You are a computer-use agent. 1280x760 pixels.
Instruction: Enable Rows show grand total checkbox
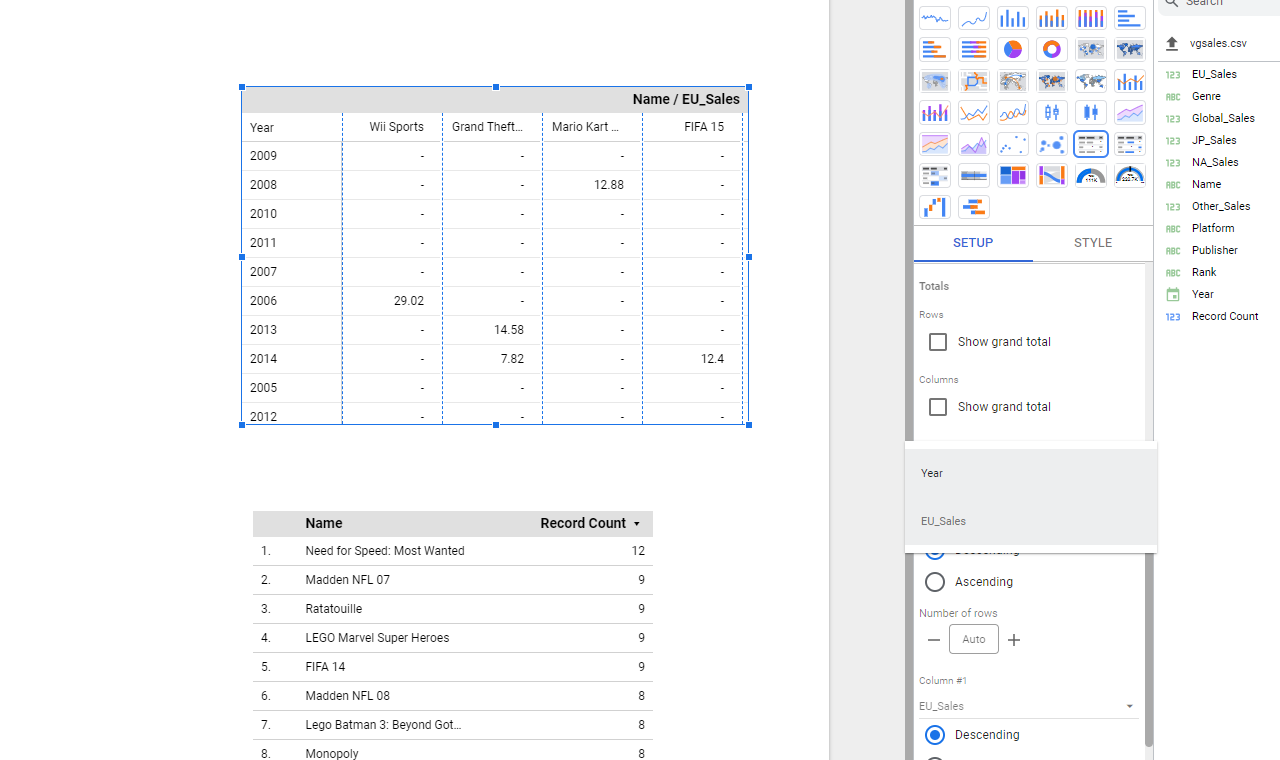click(x=938, y=342)
